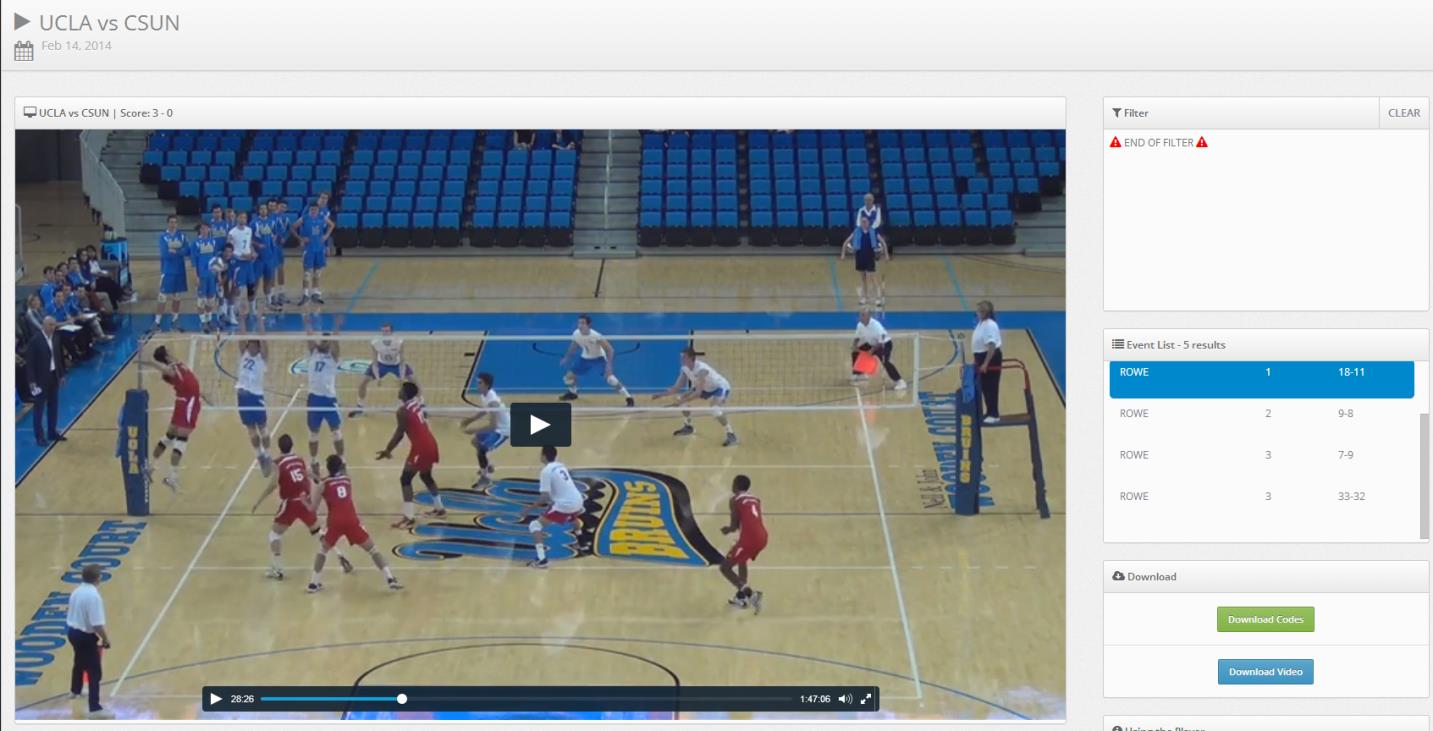The width and height of the screenshot is (1433, 731).
Task: Select the ROWE set 1 18-11 event
Action: 1262,379
